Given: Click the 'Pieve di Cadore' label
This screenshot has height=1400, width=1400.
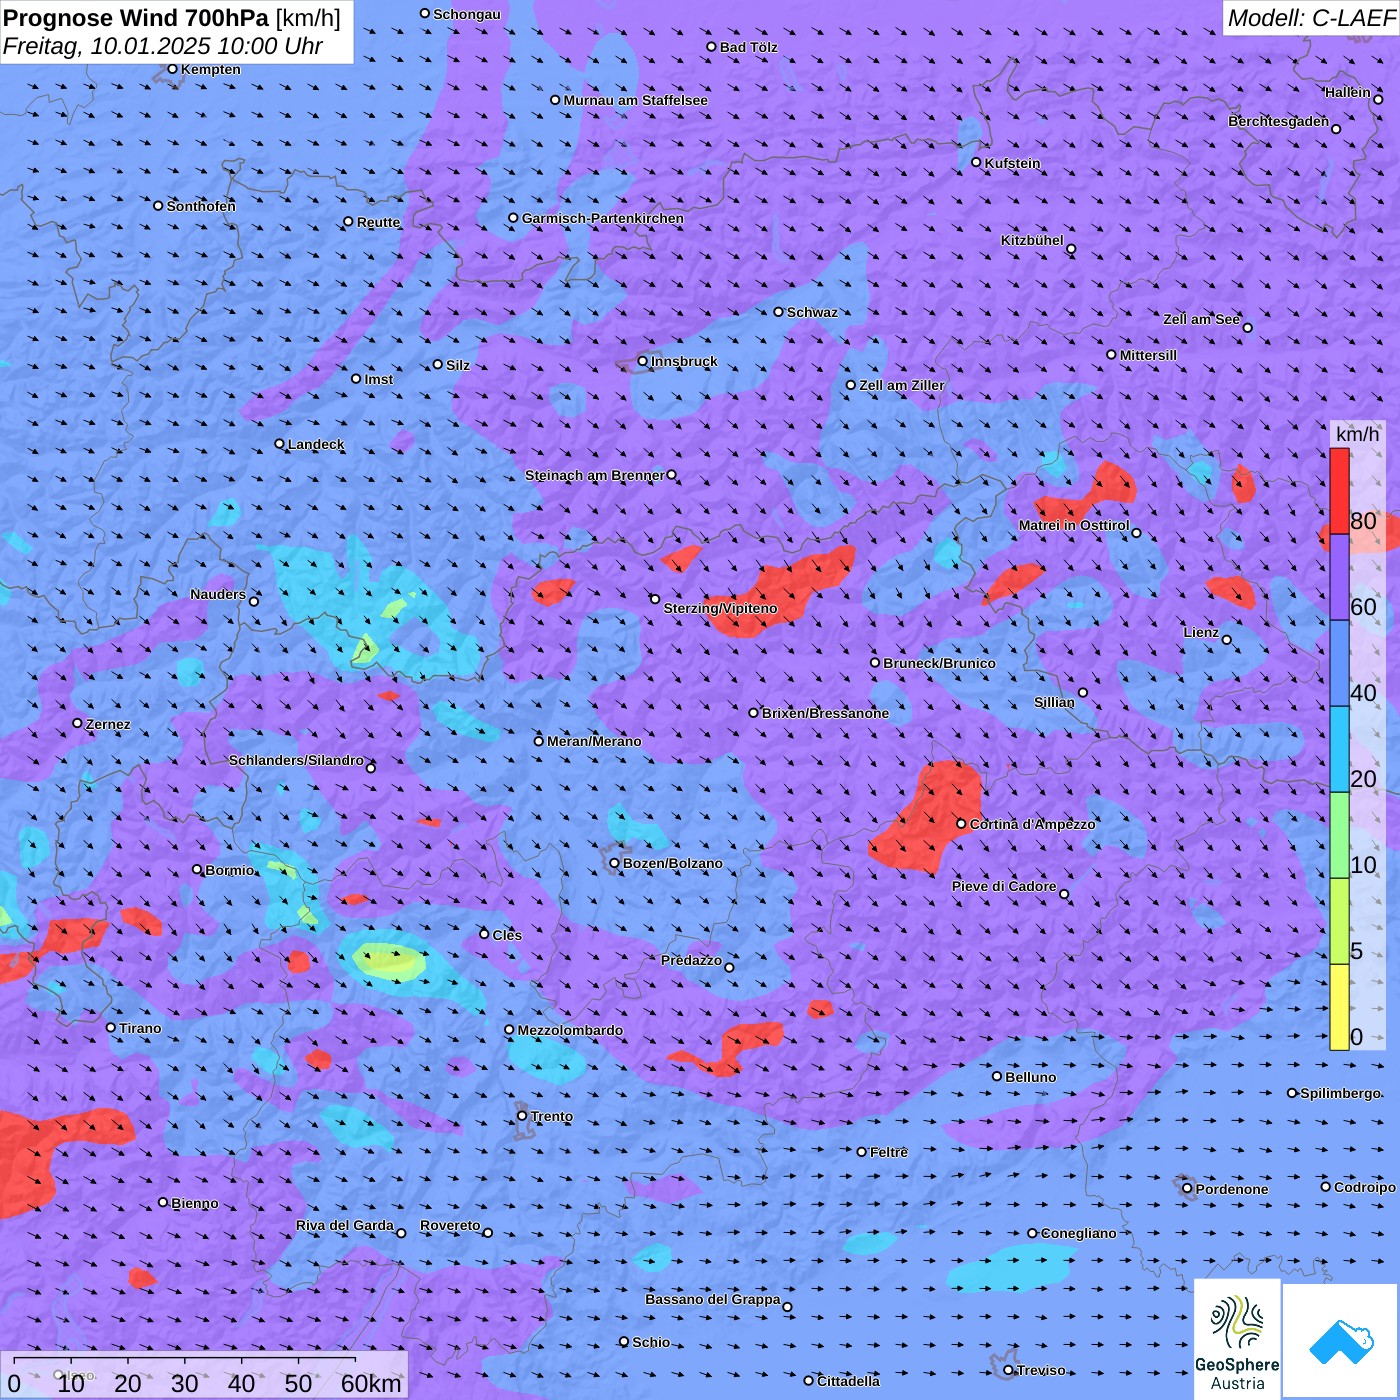Looking at the screenshot, I should click(1004, 886).
